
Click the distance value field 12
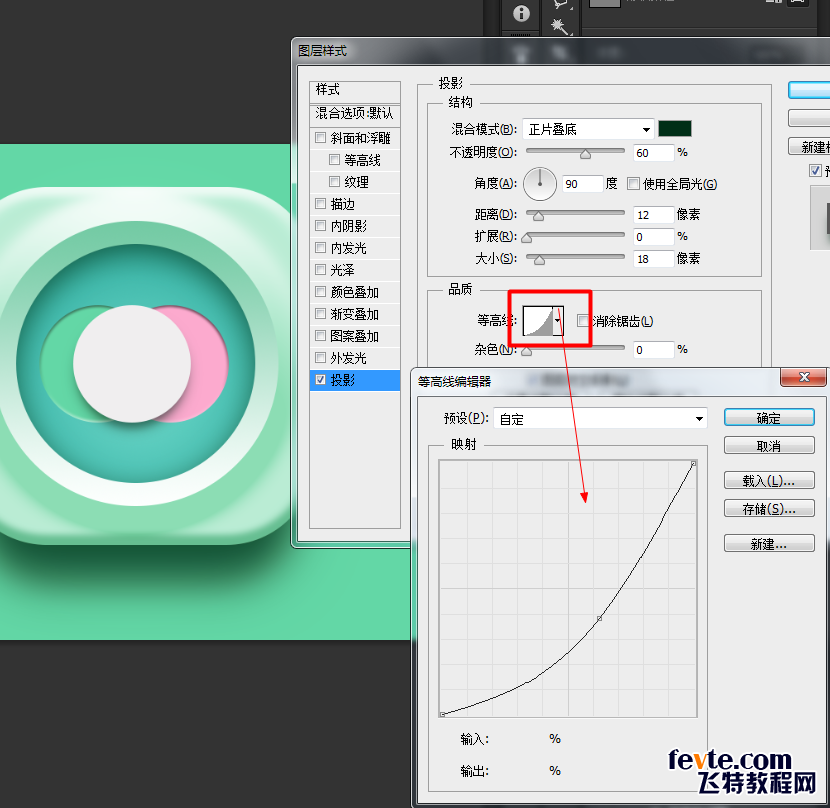[x=654, y=214]
